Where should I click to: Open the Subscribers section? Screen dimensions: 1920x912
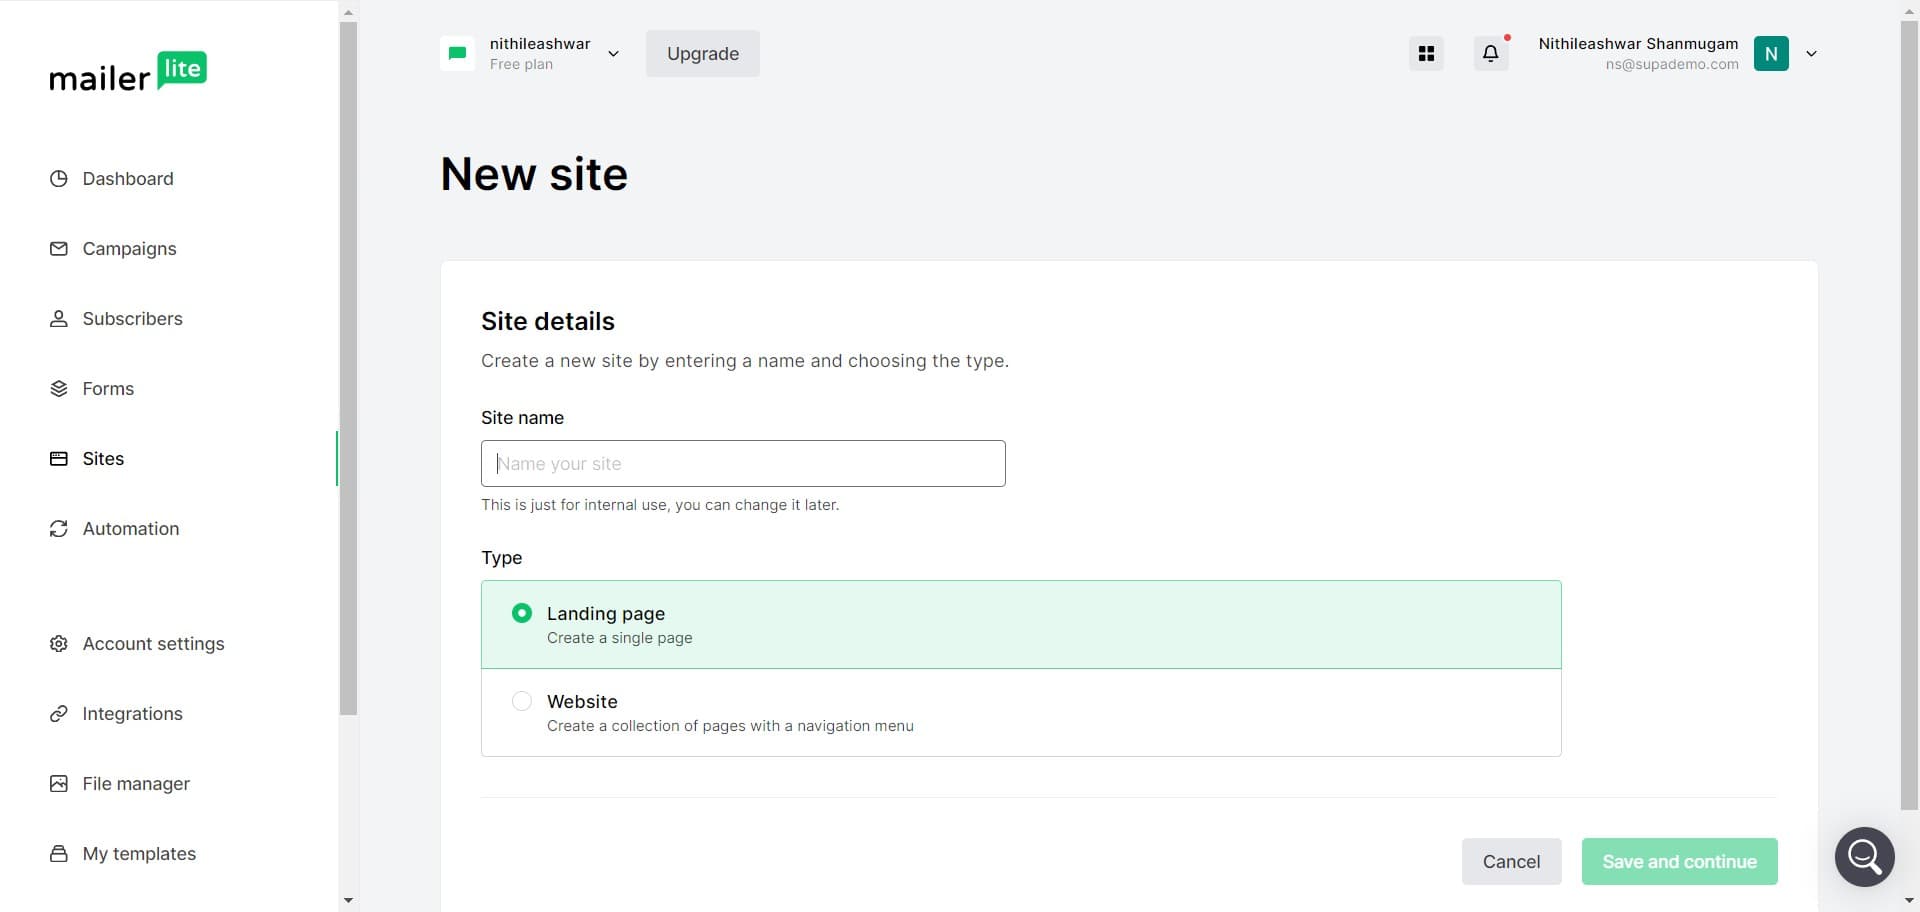click(x=132, y=318)
